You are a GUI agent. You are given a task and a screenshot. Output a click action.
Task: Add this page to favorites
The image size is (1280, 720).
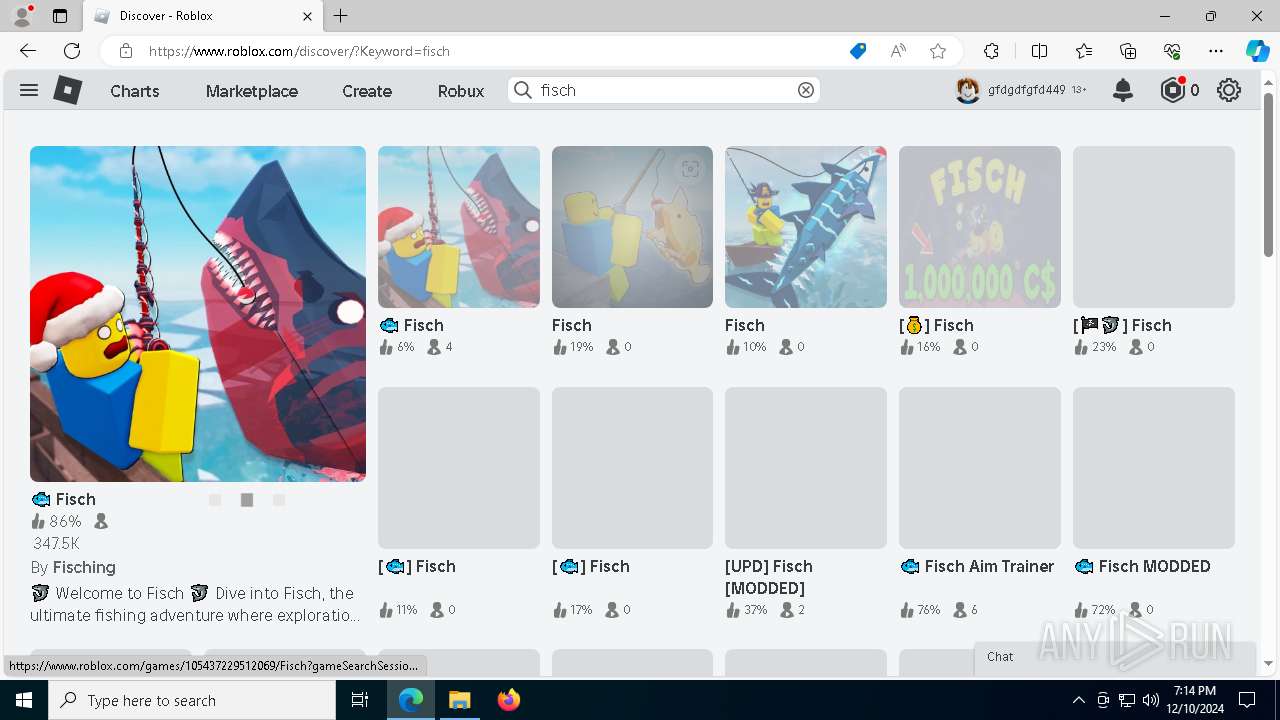tap(938, 51)
